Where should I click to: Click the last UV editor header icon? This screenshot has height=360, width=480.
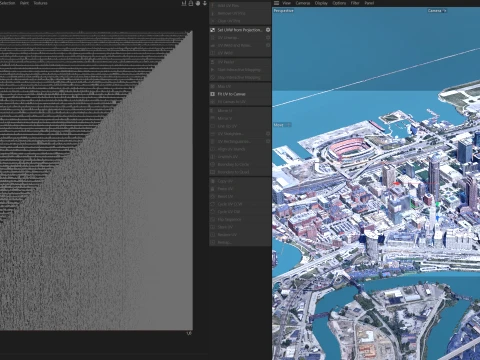[205, 3]
